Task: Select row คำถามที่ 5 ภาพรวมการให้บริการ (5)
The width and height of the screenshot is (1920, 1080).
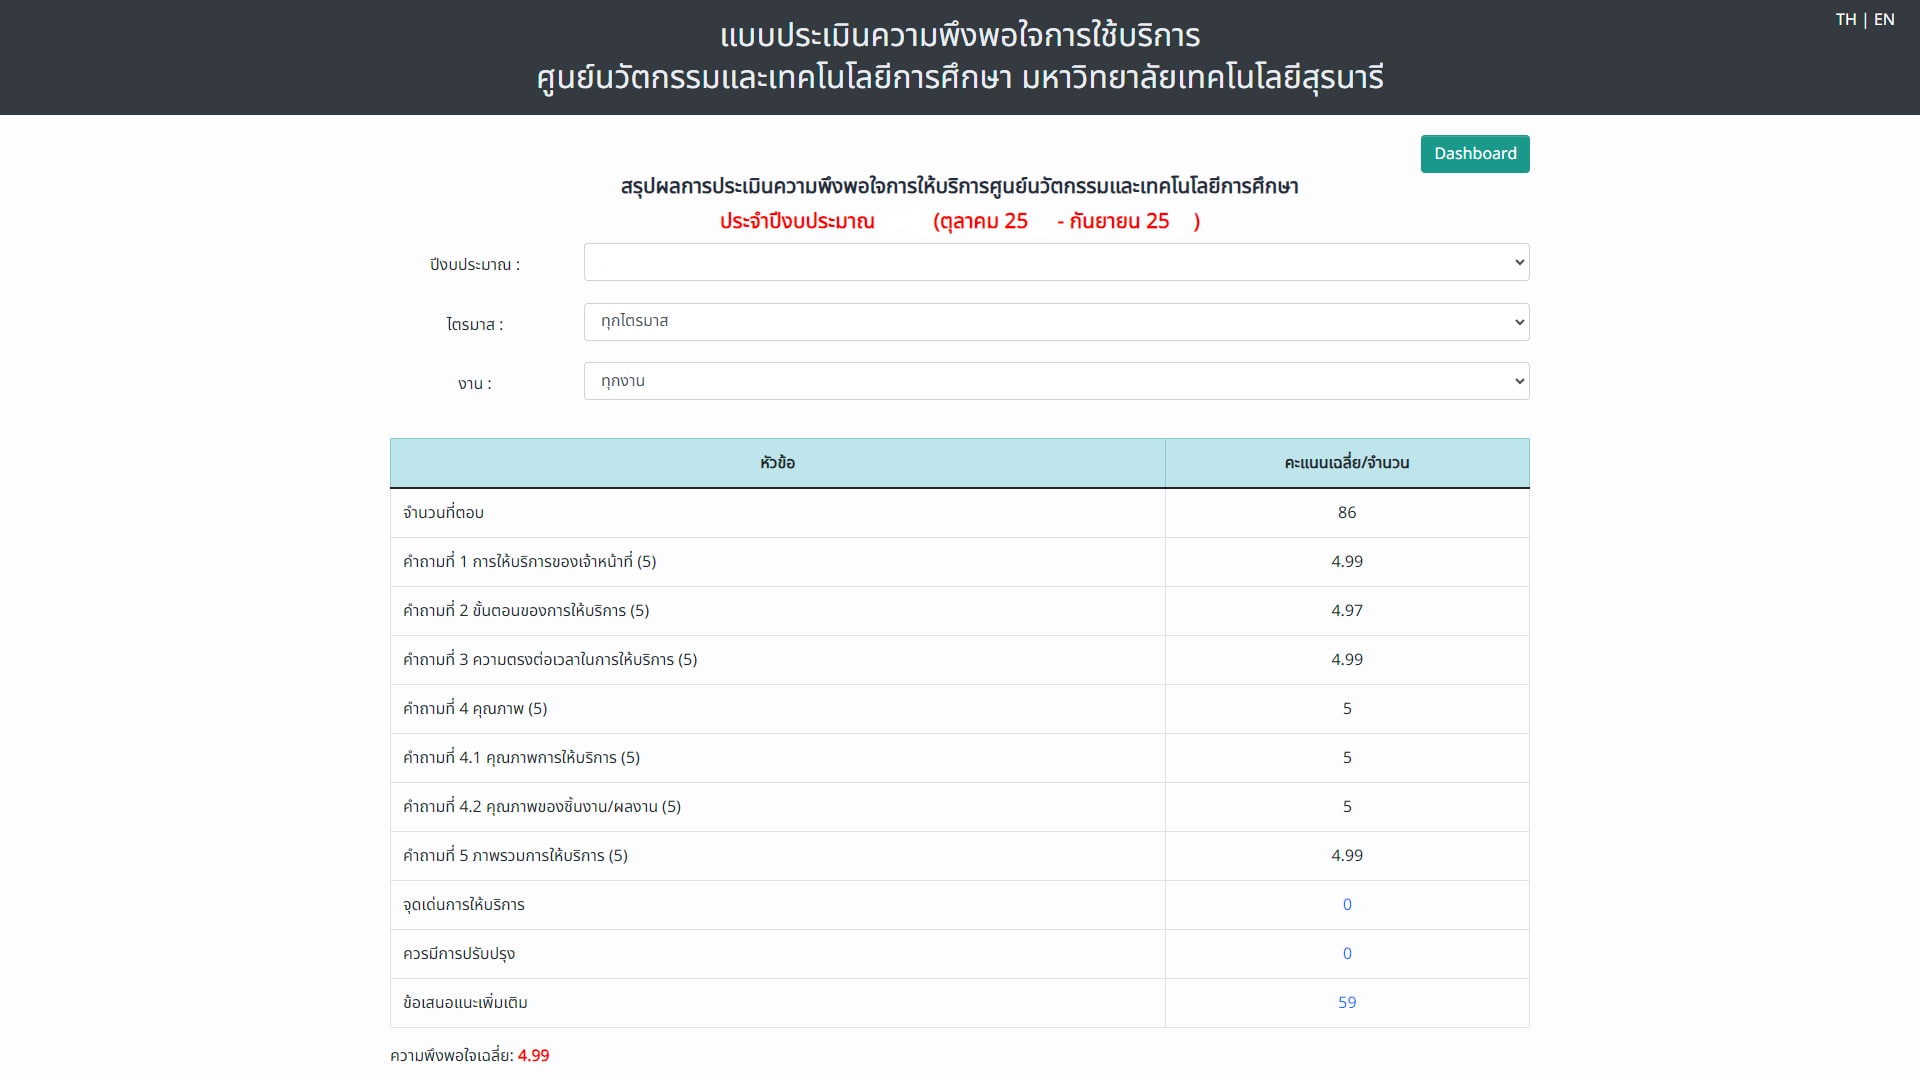Action: 959,856
